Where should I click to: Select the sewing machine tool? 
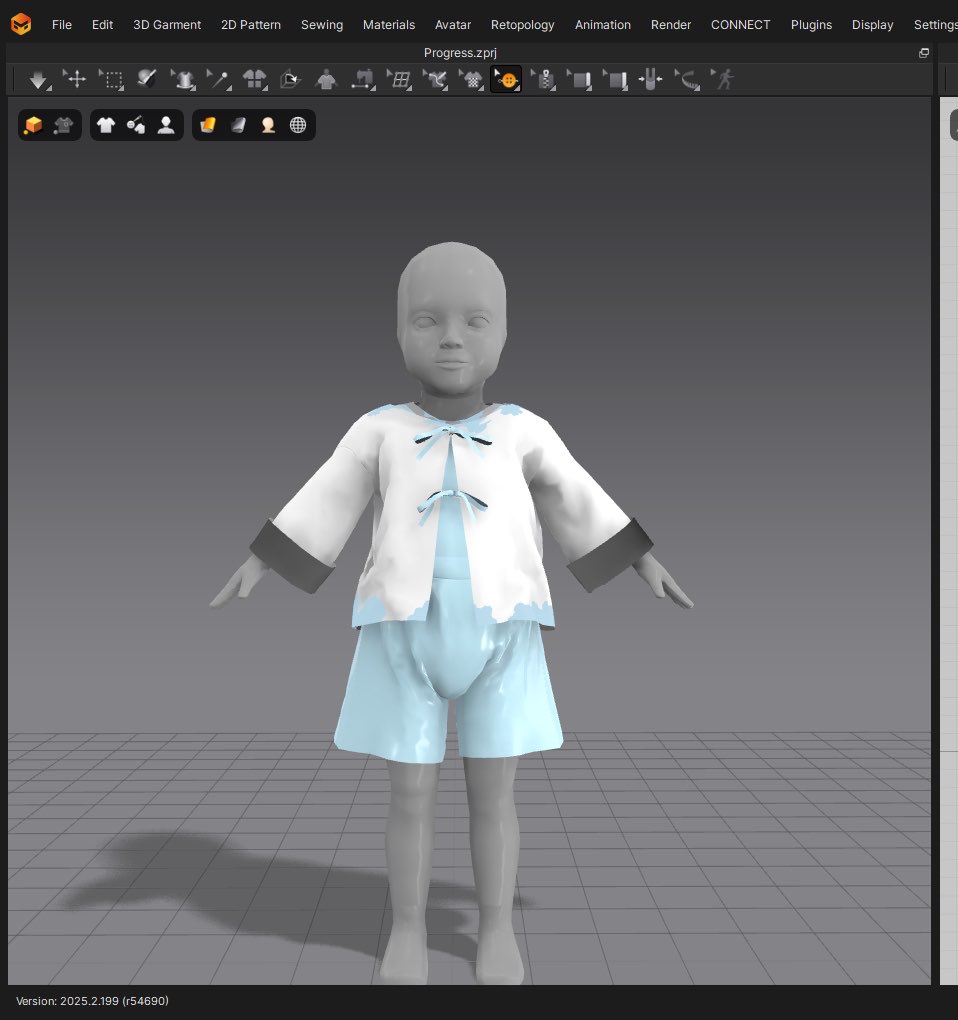click(x=363, y=79)
